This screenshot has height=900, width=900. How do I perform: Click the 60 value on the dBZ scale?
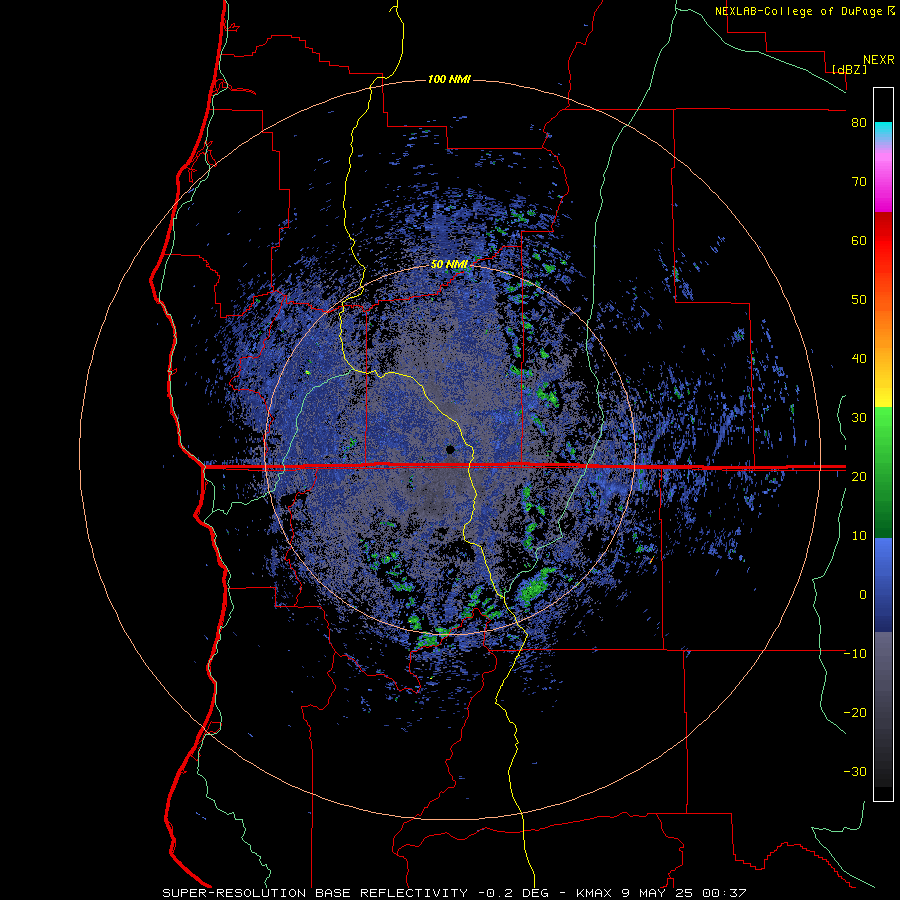(859, 240)
